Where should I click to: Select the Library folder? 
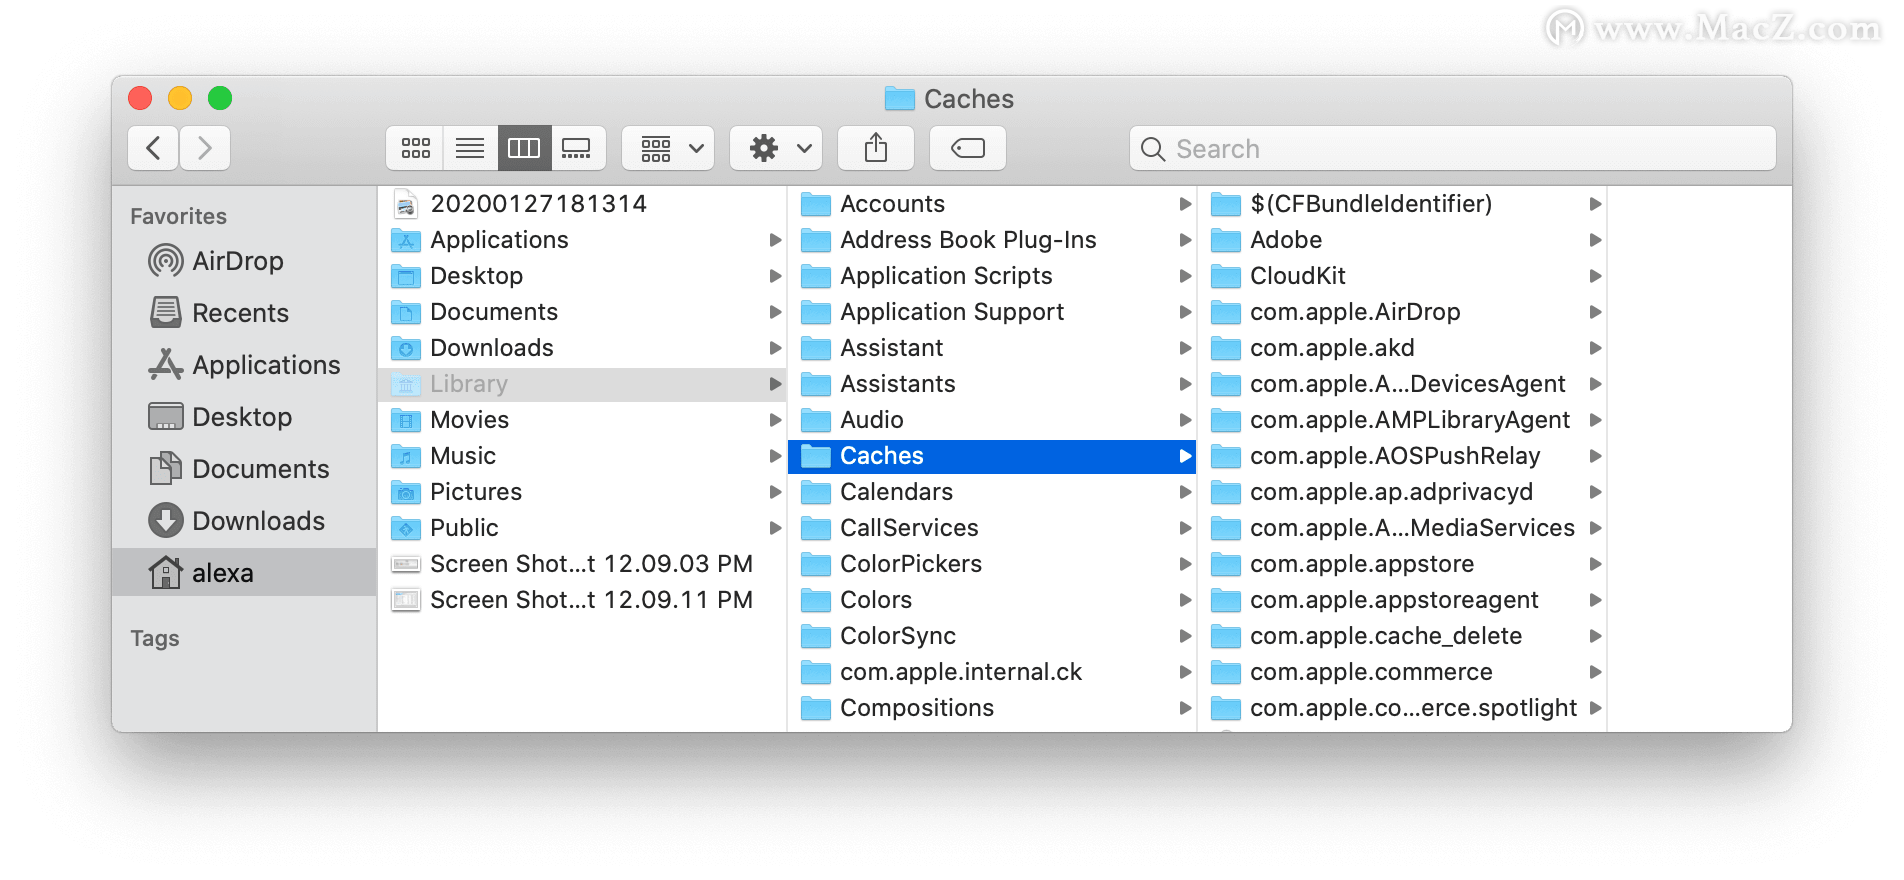[x=583, y=384]
